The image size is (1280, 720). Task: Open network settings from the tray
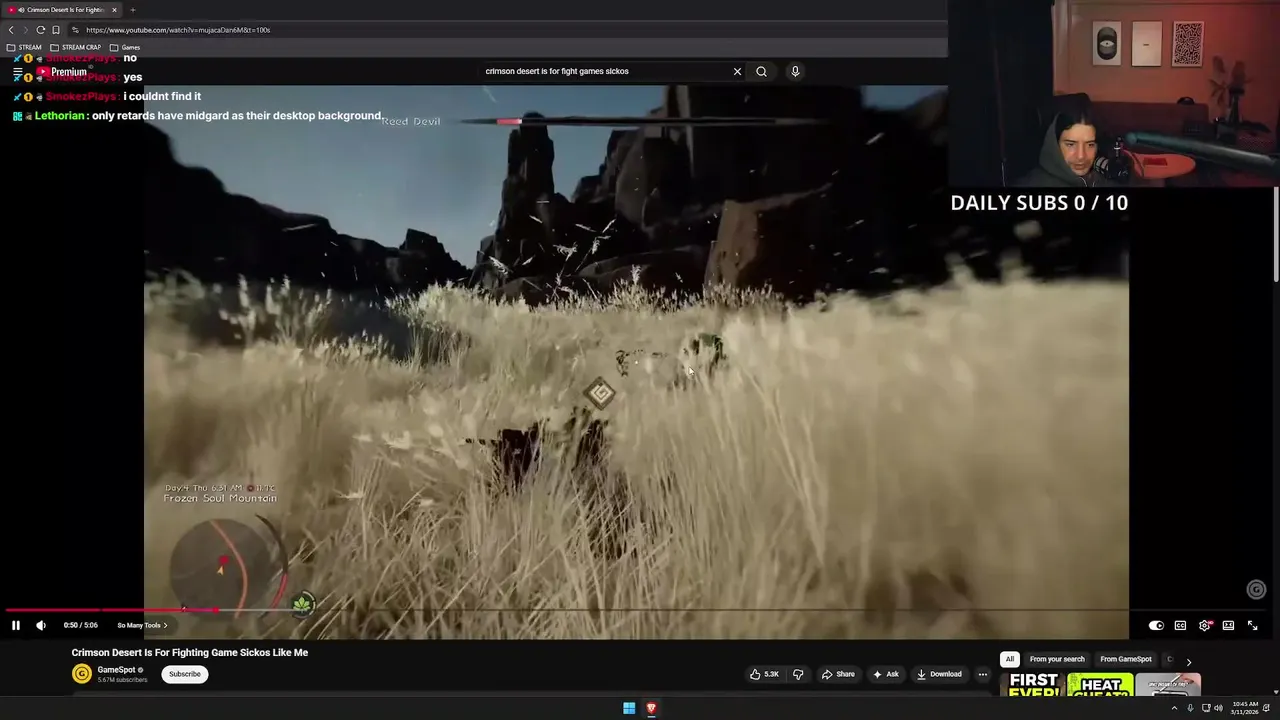[1205, 708]
